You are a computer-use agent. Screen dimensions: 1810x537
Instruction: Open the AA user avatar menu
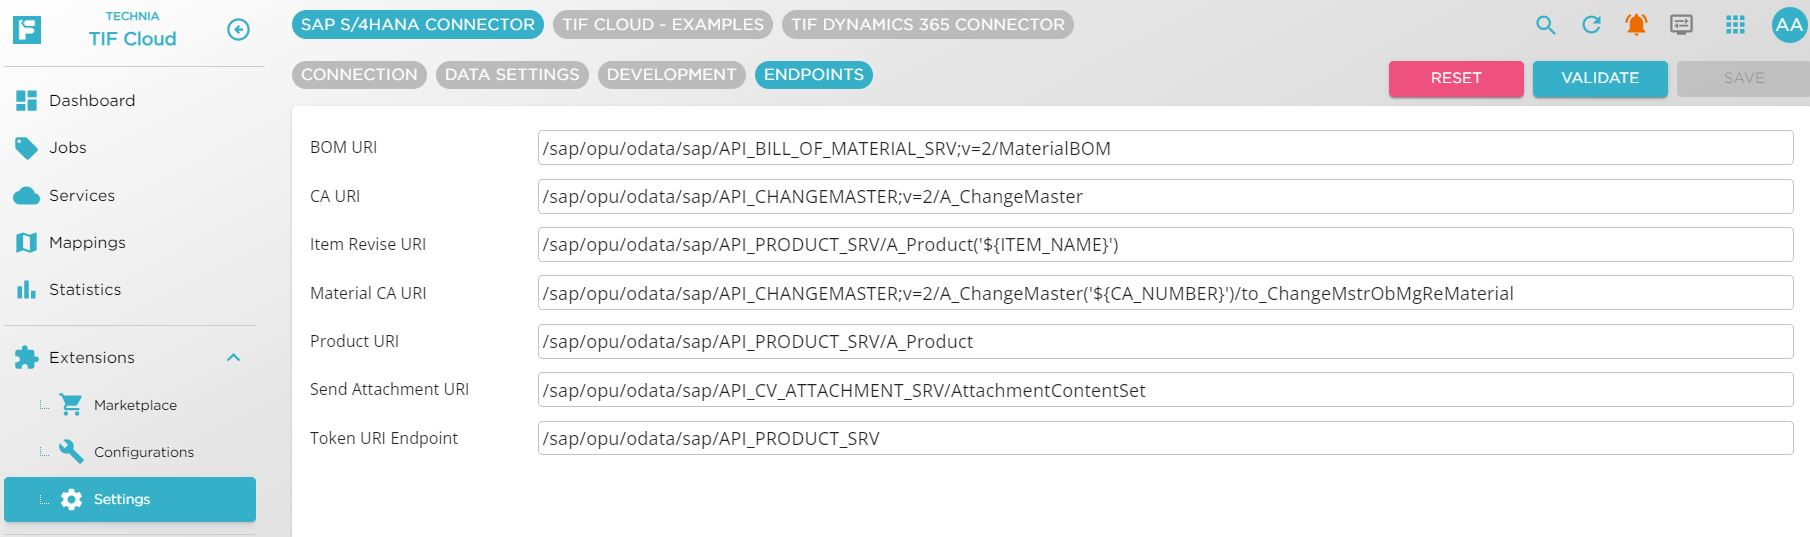point(1788,26)
